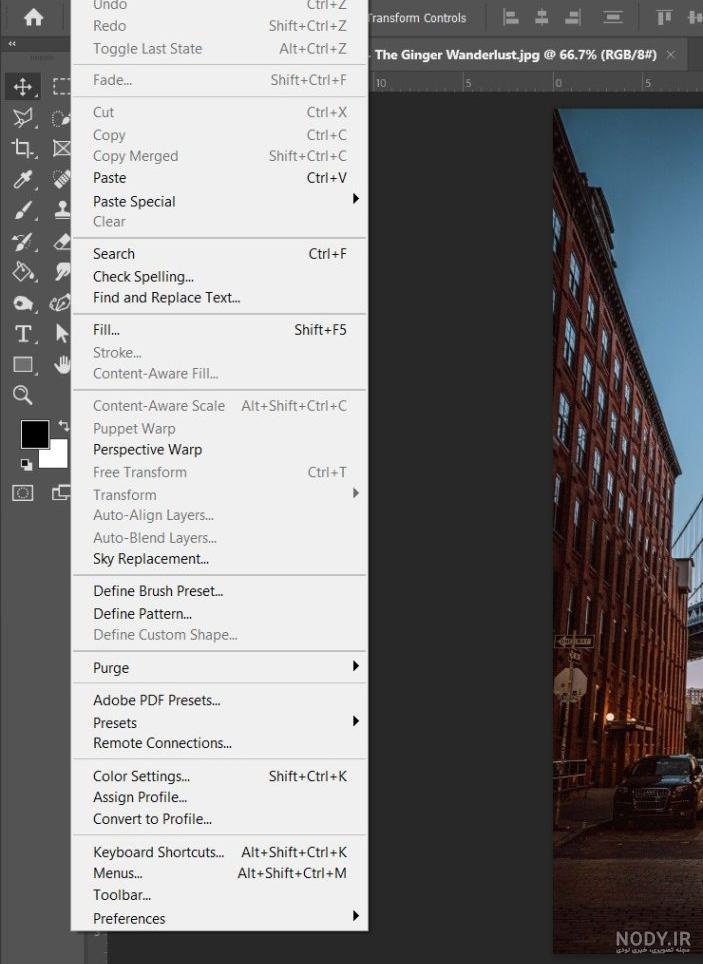This screenshot has height=964, width=703.
Task: Select the Horizontal Type tool
Action: coord(23,334)
